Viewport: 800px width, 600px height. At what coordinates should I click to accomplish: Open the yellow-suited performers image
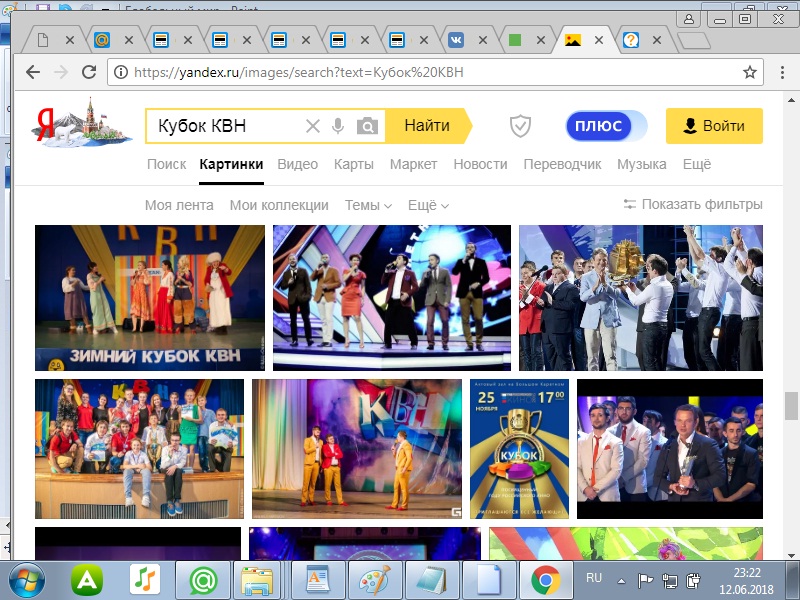[x=357, y=449]
